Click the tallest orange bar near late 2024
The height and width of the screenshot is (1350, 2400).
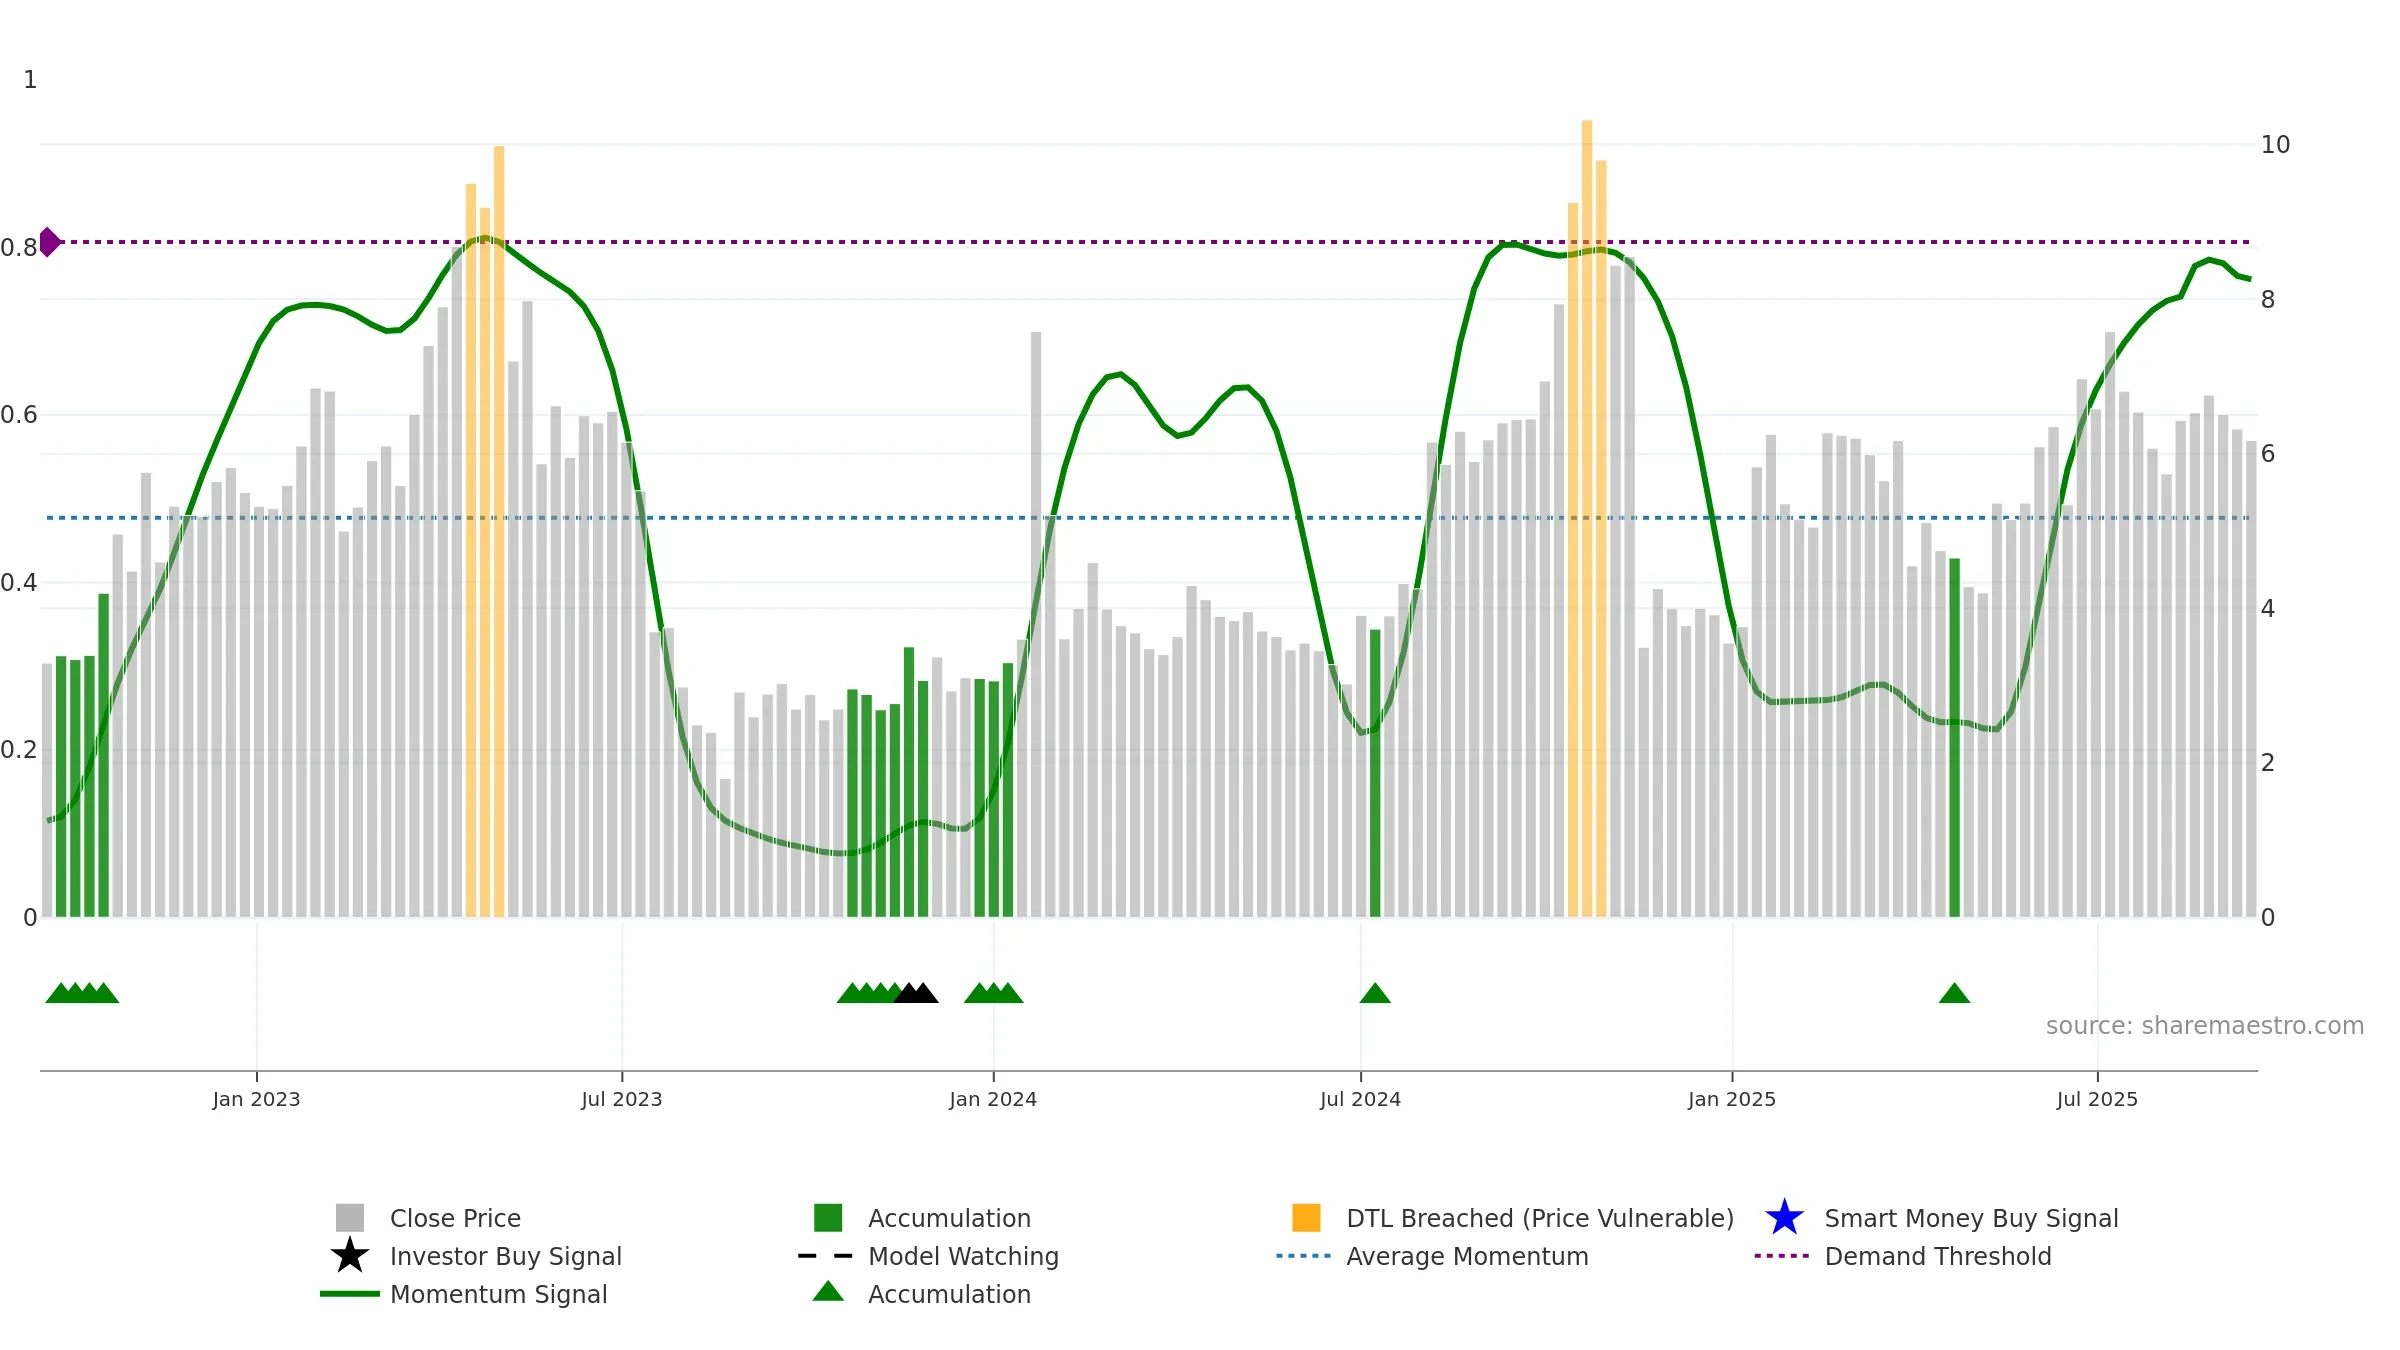tap(1587, 518)
